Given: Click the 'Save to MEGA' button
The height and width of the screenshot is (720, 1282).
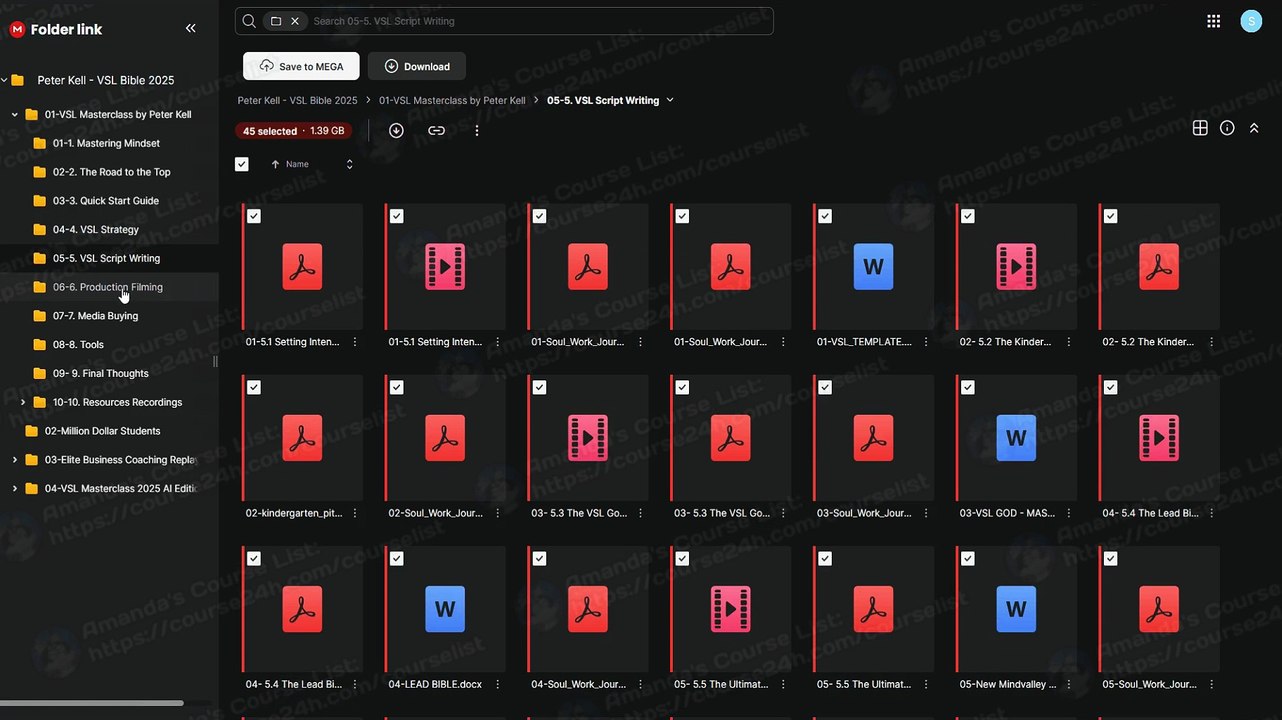Looking at the screenshot, I should coord(302,66).
